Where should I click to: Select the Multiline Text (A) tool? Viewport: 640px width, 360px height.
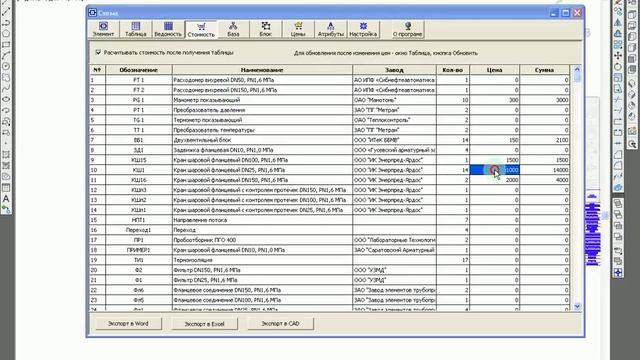[6, 199]
